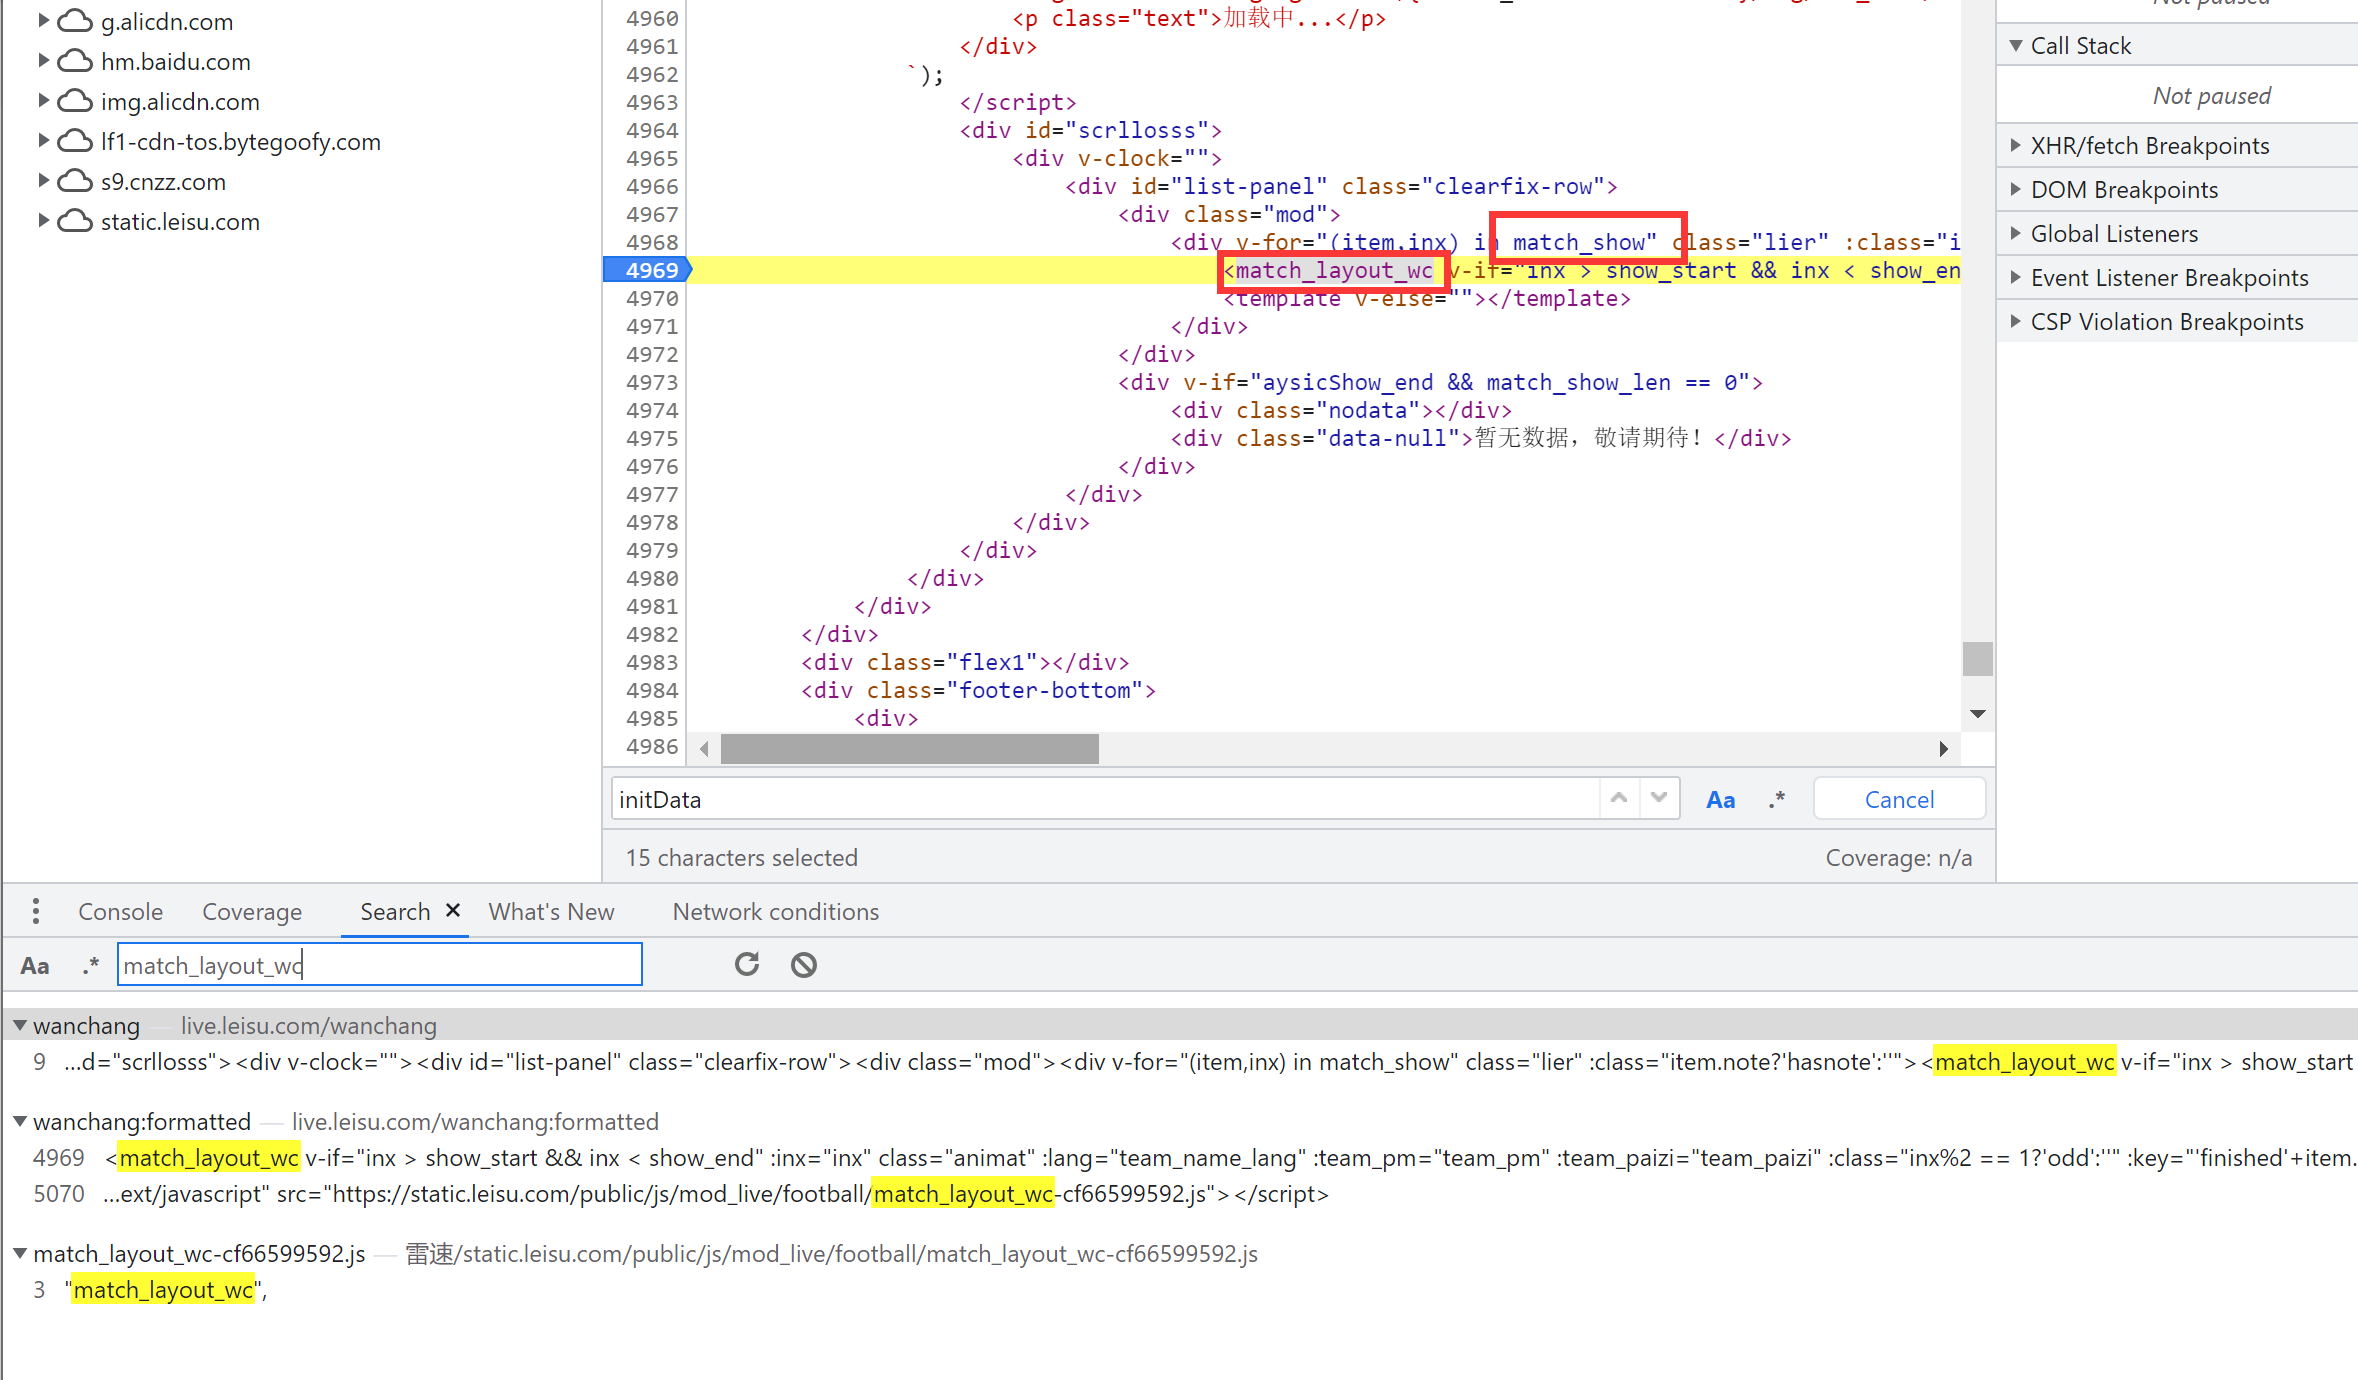This screenshot has width=2358, height=1380.
Task: Expand the img.alicdn.com domain node
Action: (43, 100)
